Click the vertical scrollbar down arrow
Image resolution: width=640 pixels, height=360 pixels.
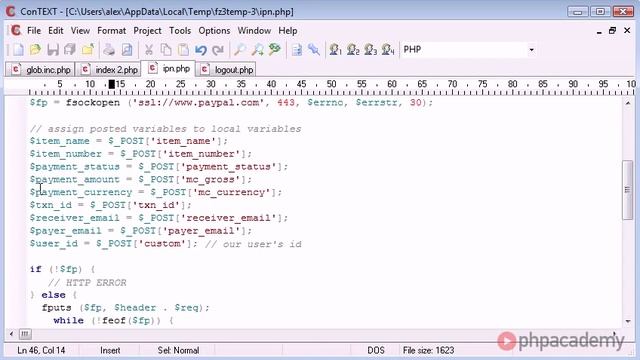coord(628,322)
